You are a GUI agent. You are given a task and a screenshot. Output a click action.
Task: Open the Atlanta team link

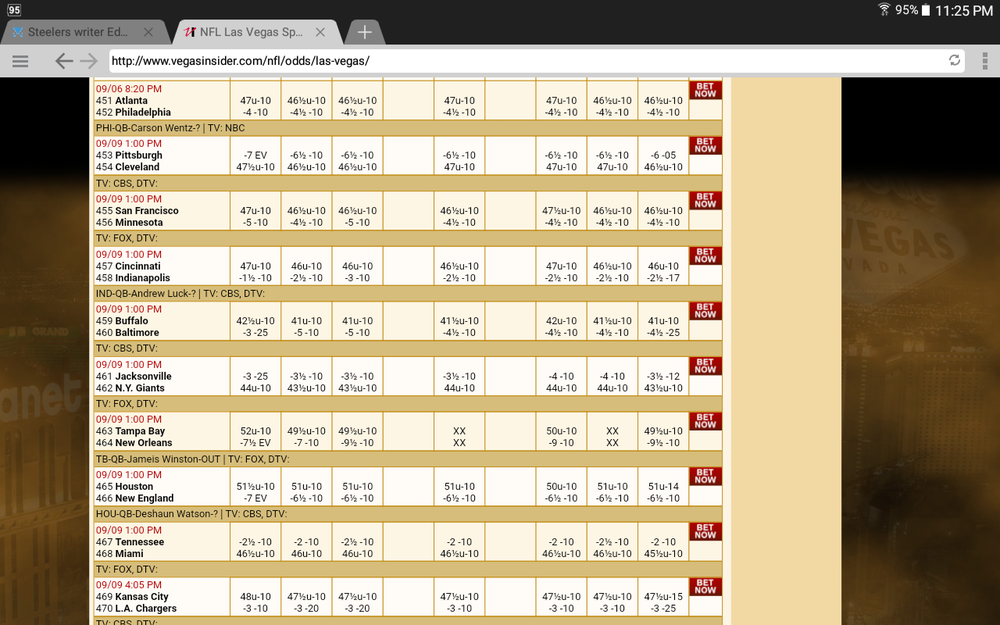coord(131,101)
